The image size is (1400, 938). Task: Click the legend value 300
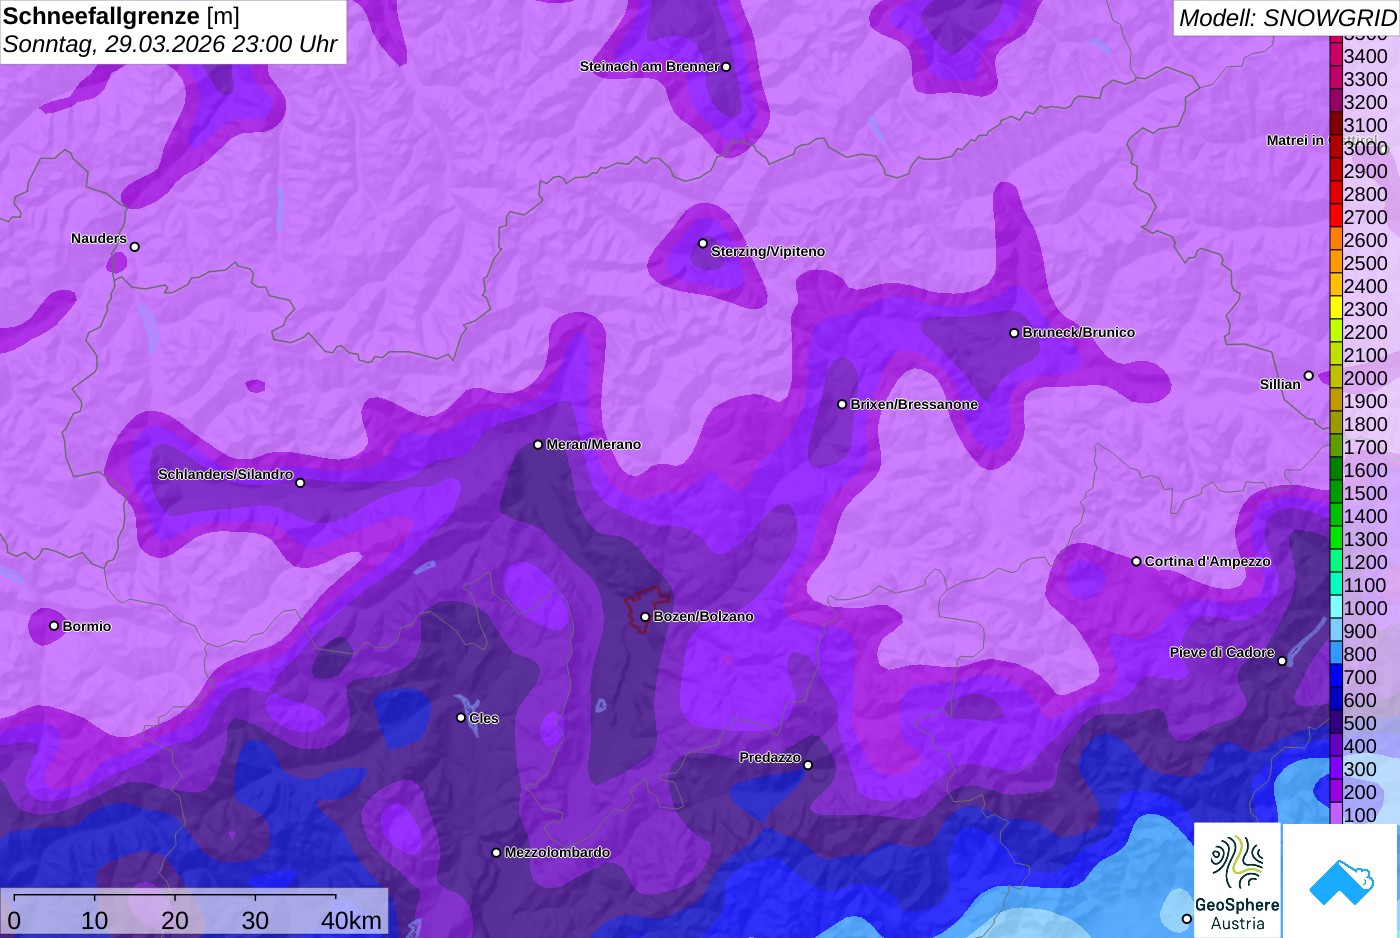(x=1360, y=769)
